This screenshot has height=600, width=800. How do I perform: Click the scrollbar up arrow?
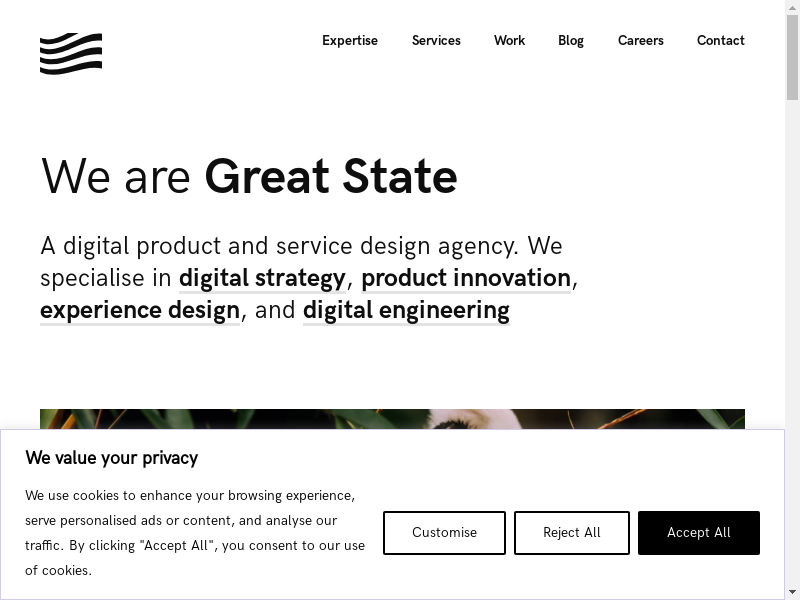tap(792, 8)
